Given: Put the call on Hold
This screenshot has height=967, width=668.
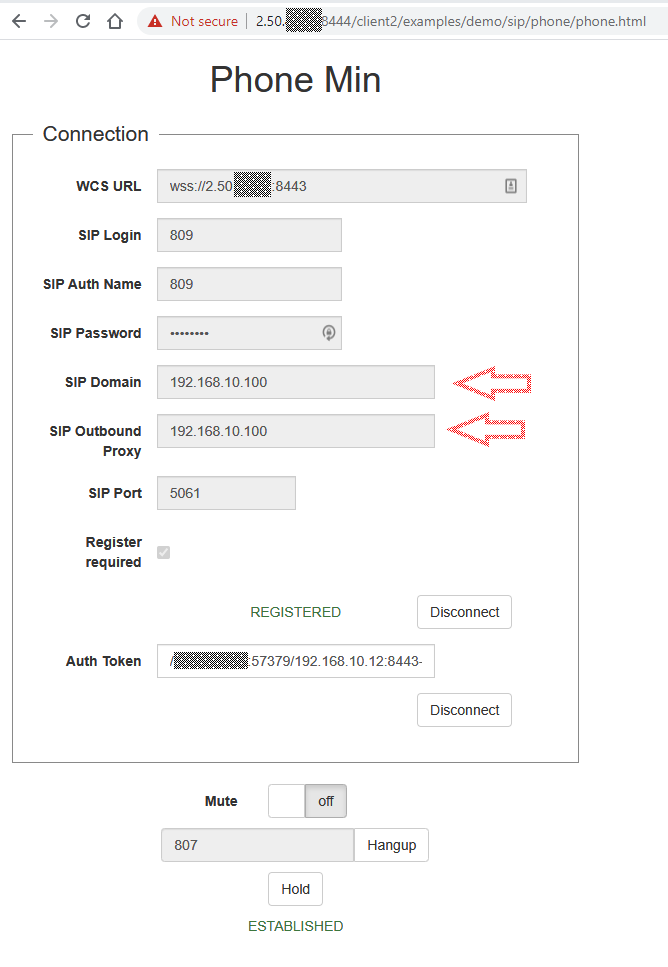Looking at the screenshot, I should [x=295, y=889].
